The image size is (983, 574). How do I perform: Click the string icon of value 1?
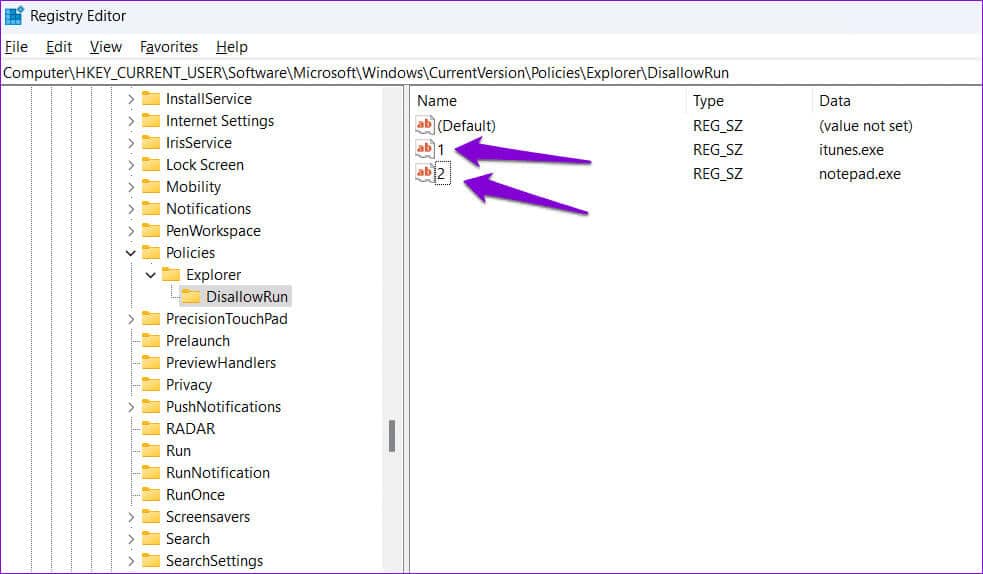pos(424,149)
